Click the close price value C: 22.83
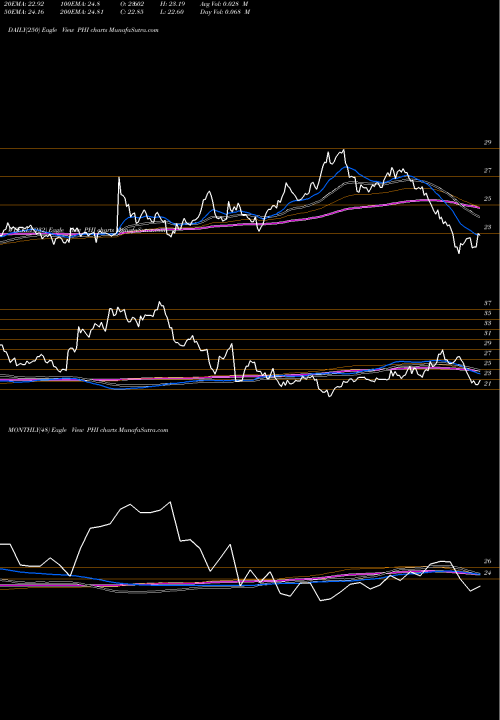This screenshot has width=500, height=720. tap(132, 12)
